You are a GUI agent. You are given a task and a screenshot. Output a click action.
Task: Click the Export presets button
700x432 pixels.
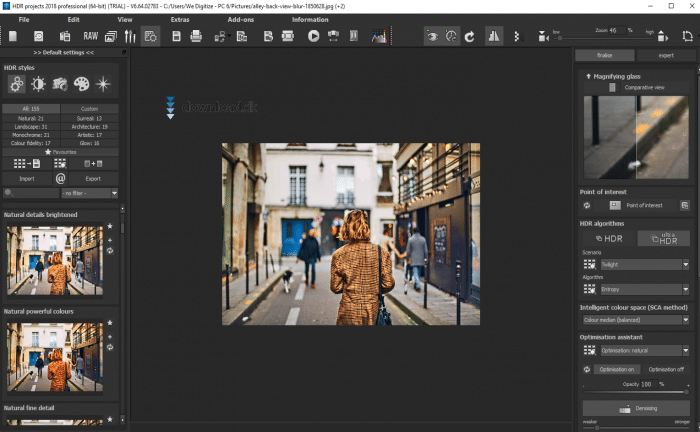click(93, 179)
